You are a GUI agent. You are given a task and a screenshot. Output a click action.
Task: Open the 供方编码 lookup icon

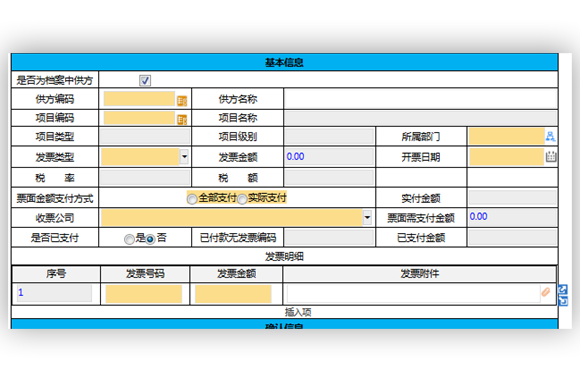tap(182, 101)
